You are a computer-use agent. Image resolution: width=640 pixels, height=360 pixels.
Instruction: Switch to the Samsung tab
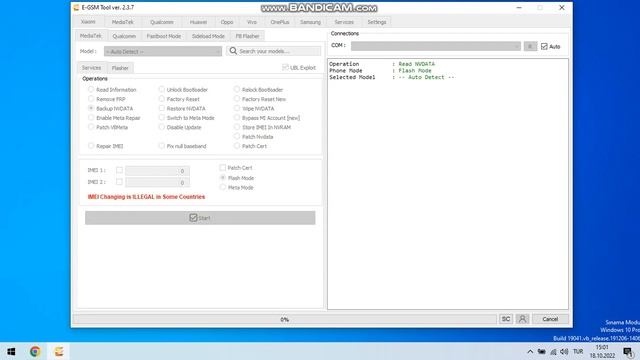[310, 22]
